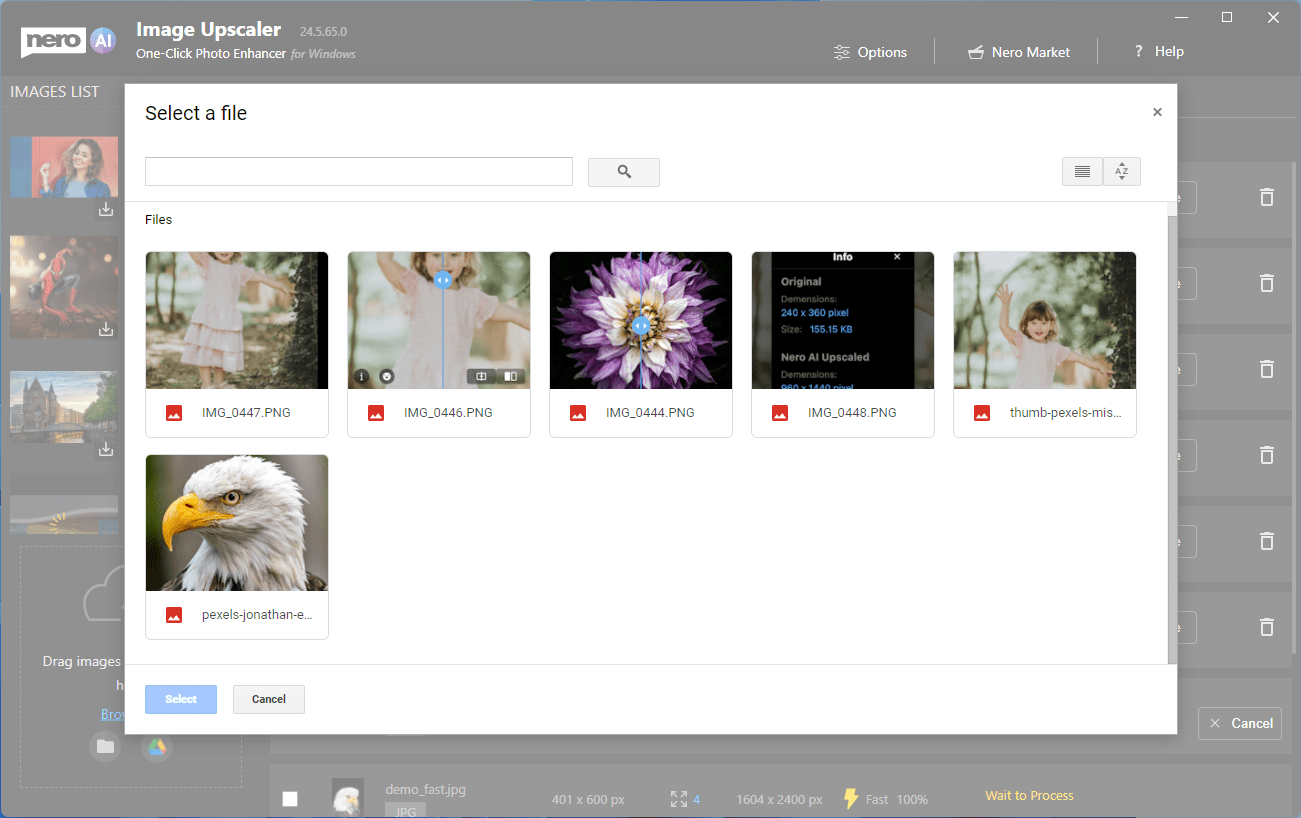The height and width of the screenshot is (818, 1301).
Task: Click the Fast mode lightning icon
Action: pyautogui.click(x=851, y=798)
